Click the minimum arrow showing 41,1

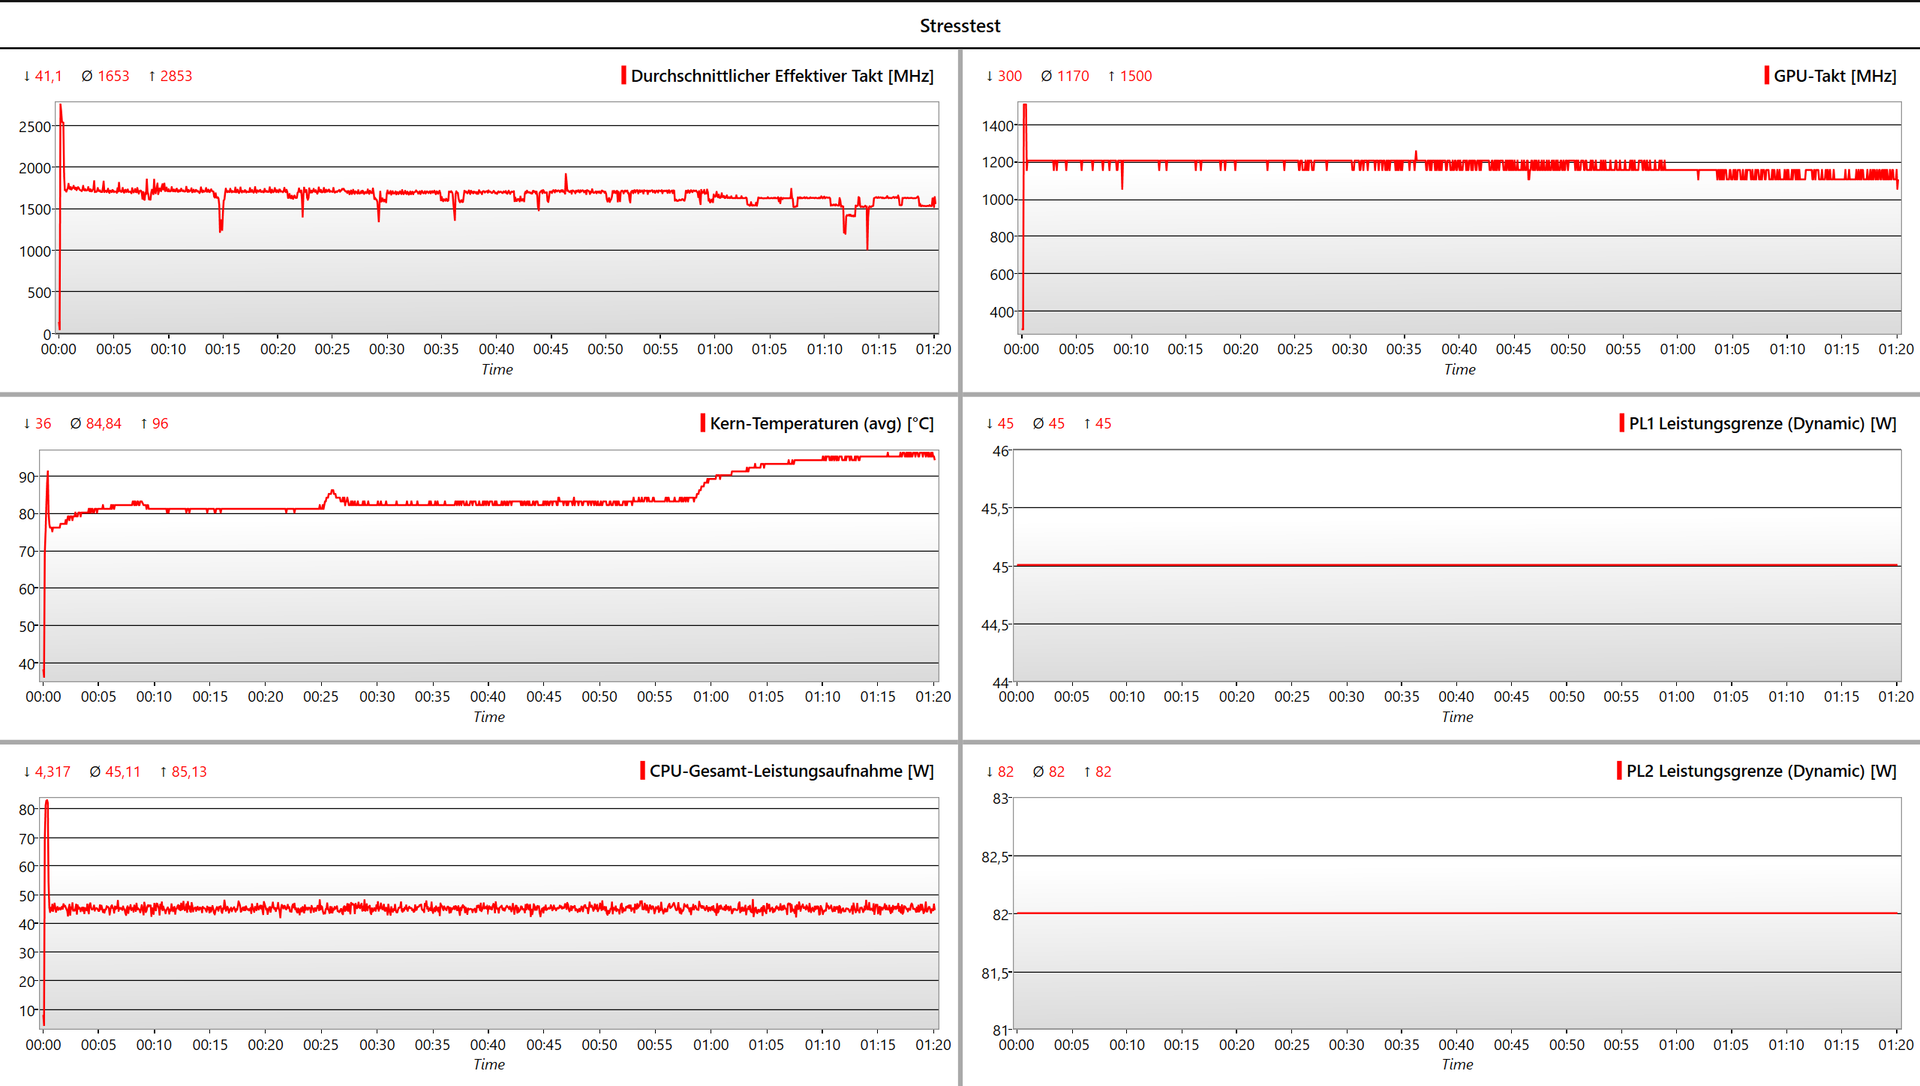(27, 76)
